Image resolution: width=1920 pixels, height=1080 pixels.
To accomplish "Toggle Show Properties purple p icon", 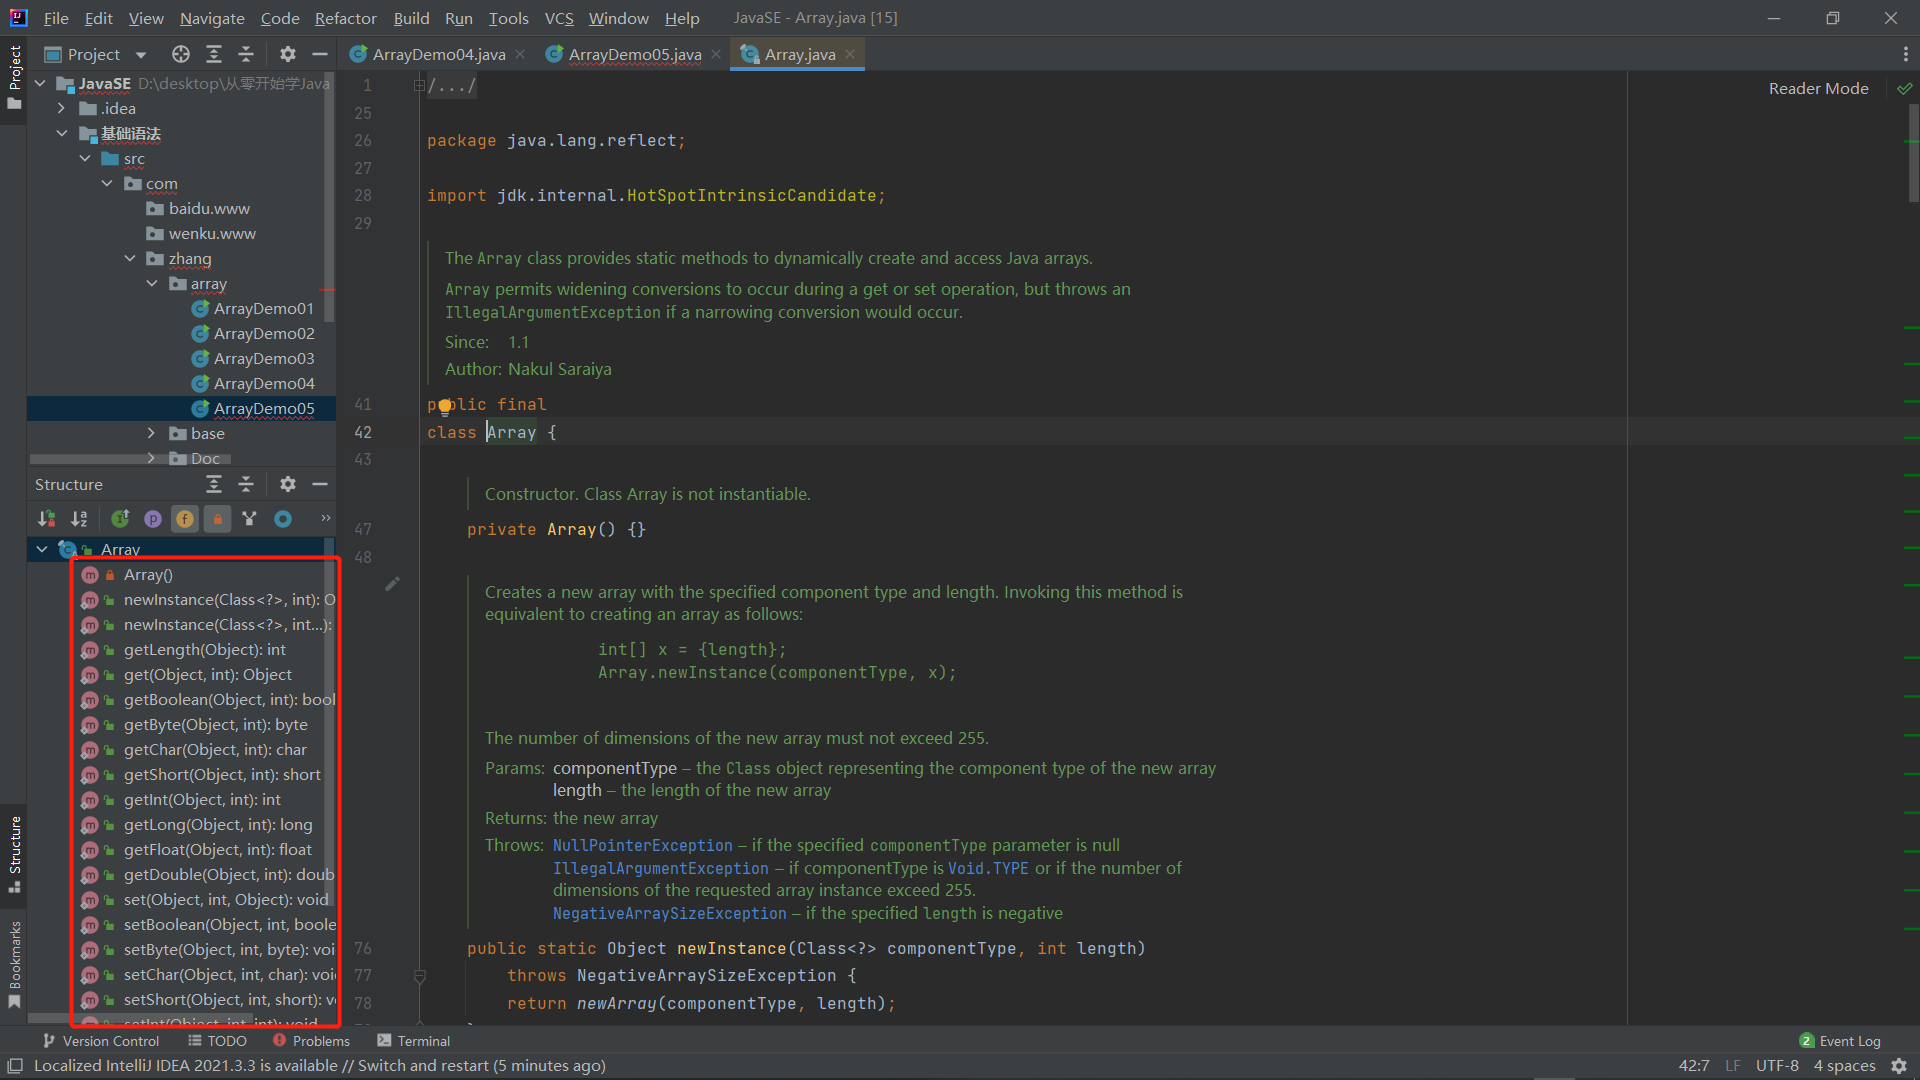I will click(153, 518).
